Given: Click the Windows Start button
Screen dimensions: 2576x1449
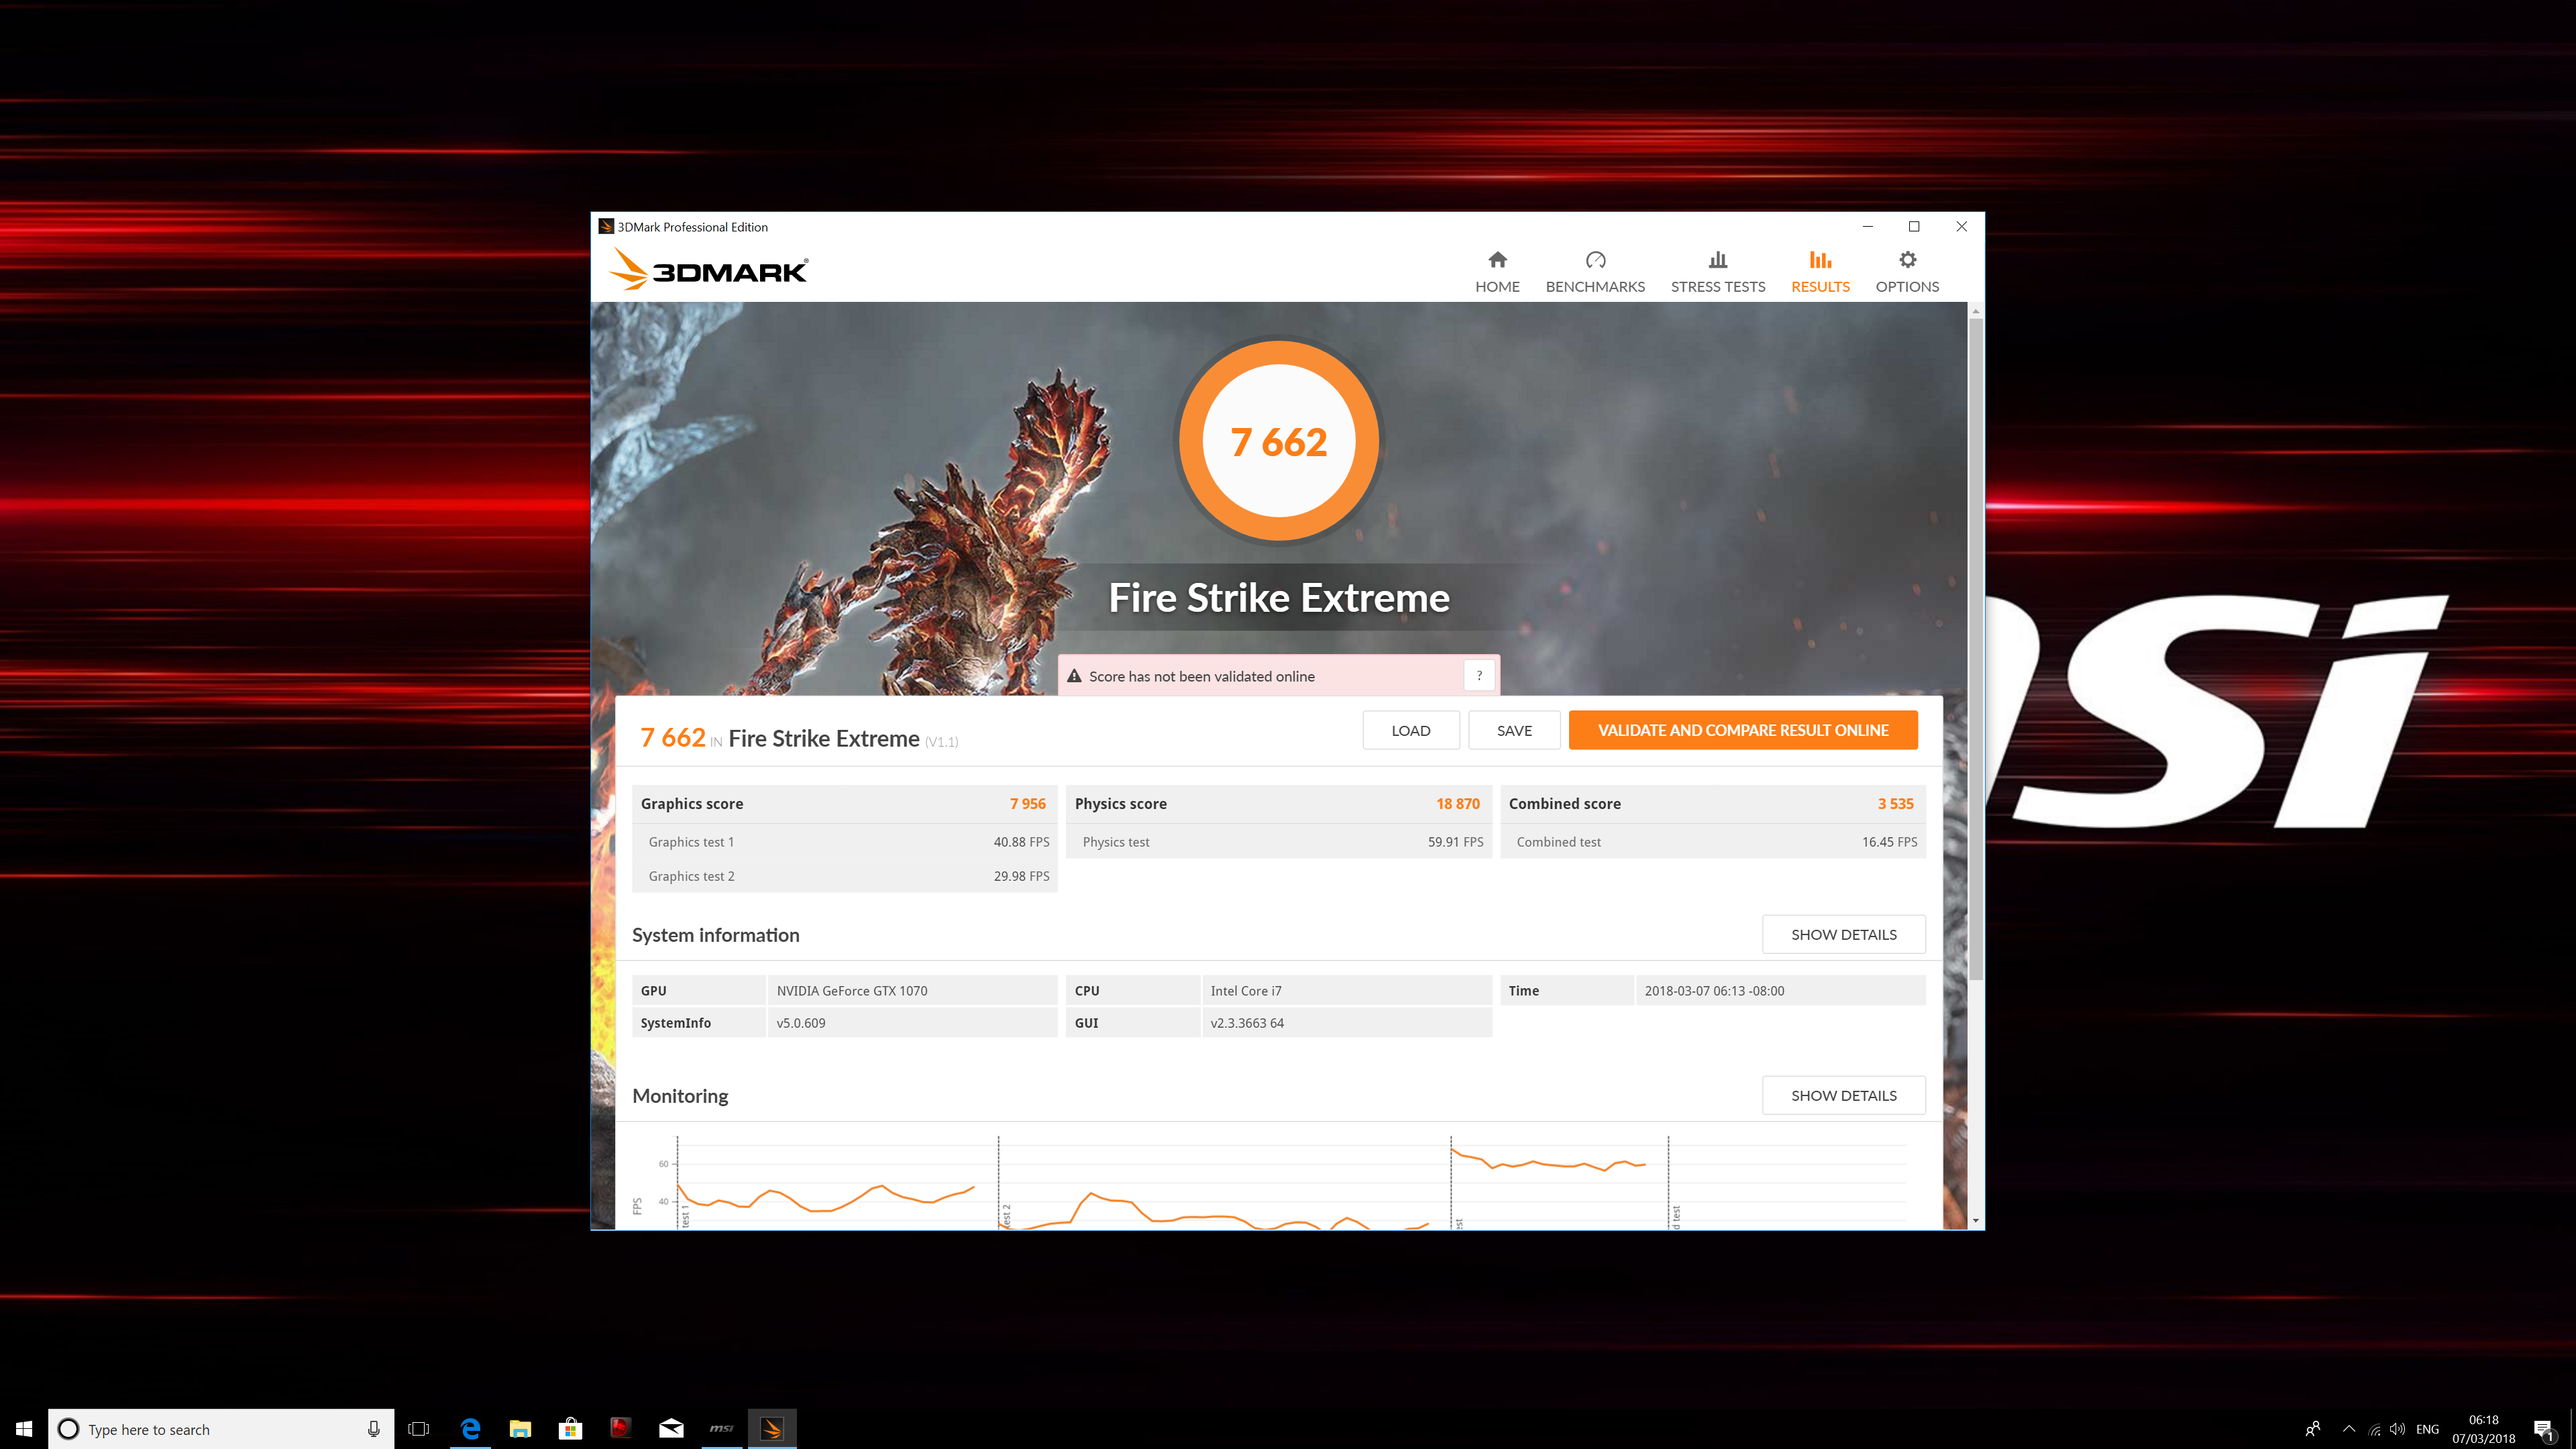Looking at the screenshot, I should point(24,1428).
